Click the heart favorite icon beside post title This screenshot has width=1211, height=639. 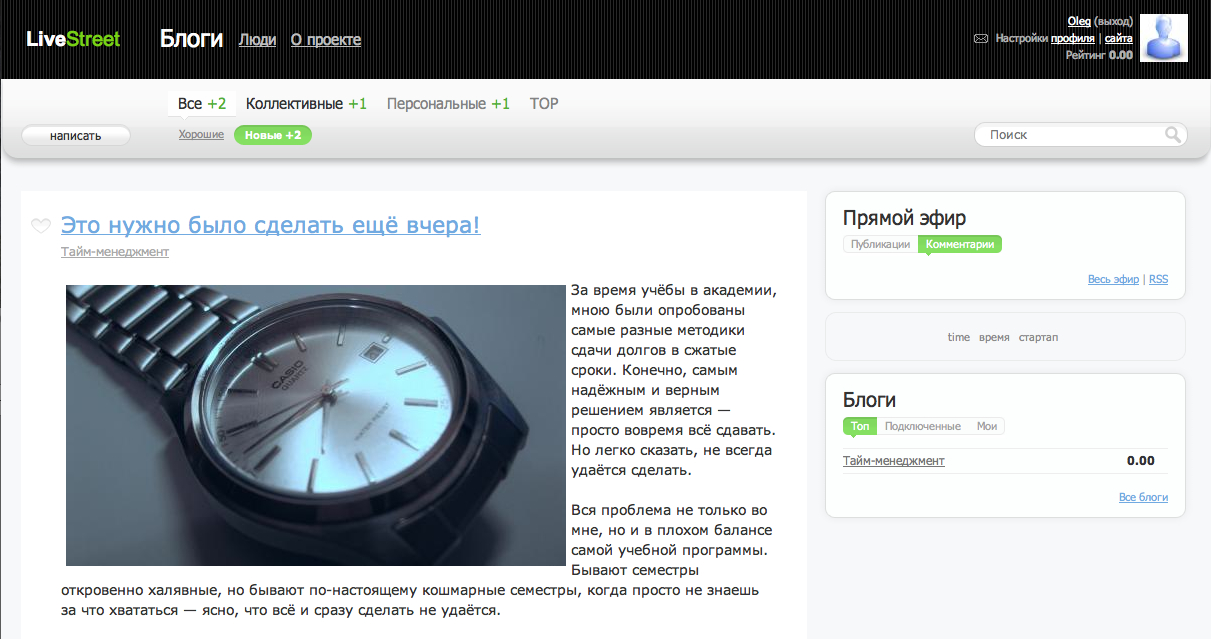40,226
